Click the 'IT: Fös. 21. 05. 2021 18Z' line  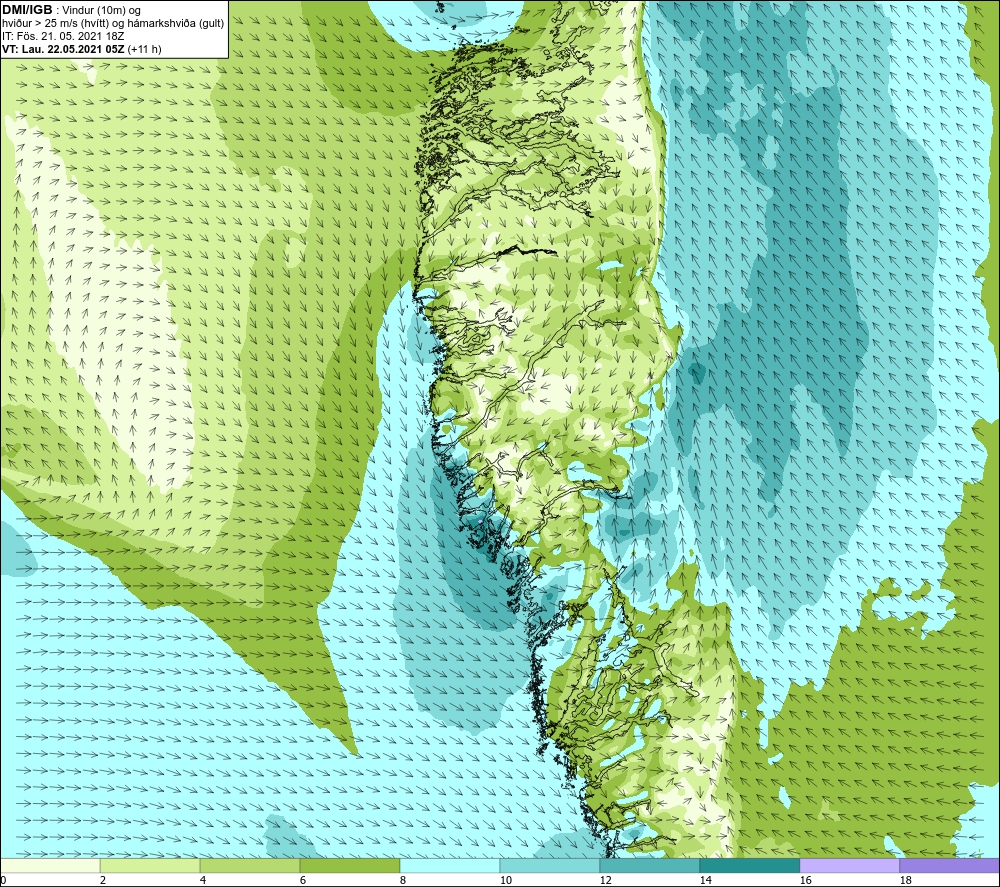click(x=63, y=36)
